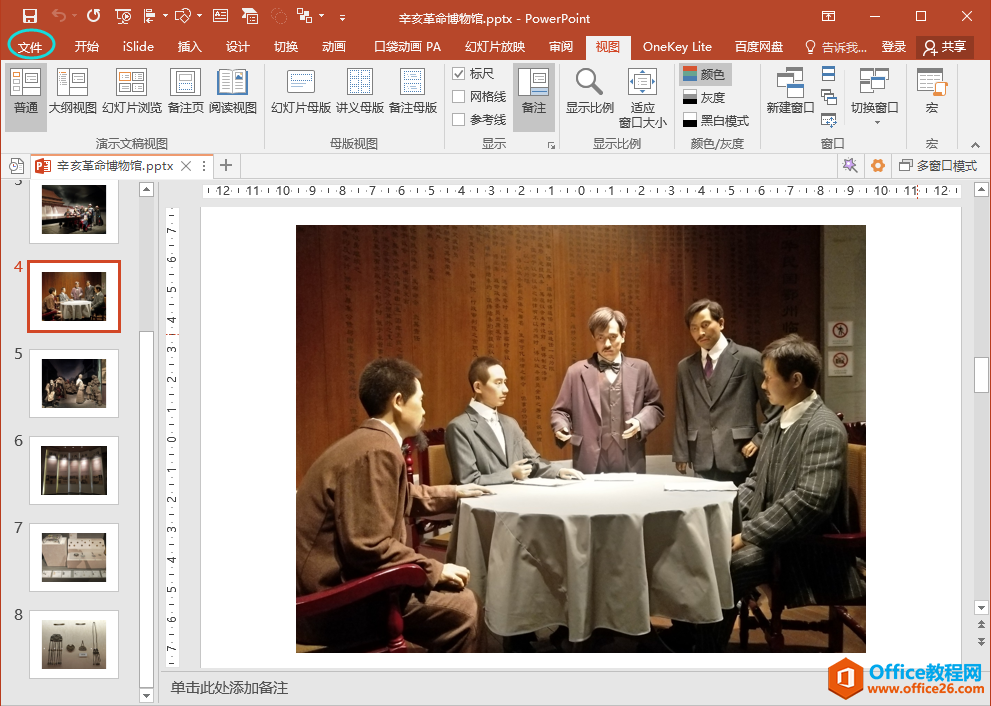Open the quick access toolbar customize dropdown

point(343,18)
